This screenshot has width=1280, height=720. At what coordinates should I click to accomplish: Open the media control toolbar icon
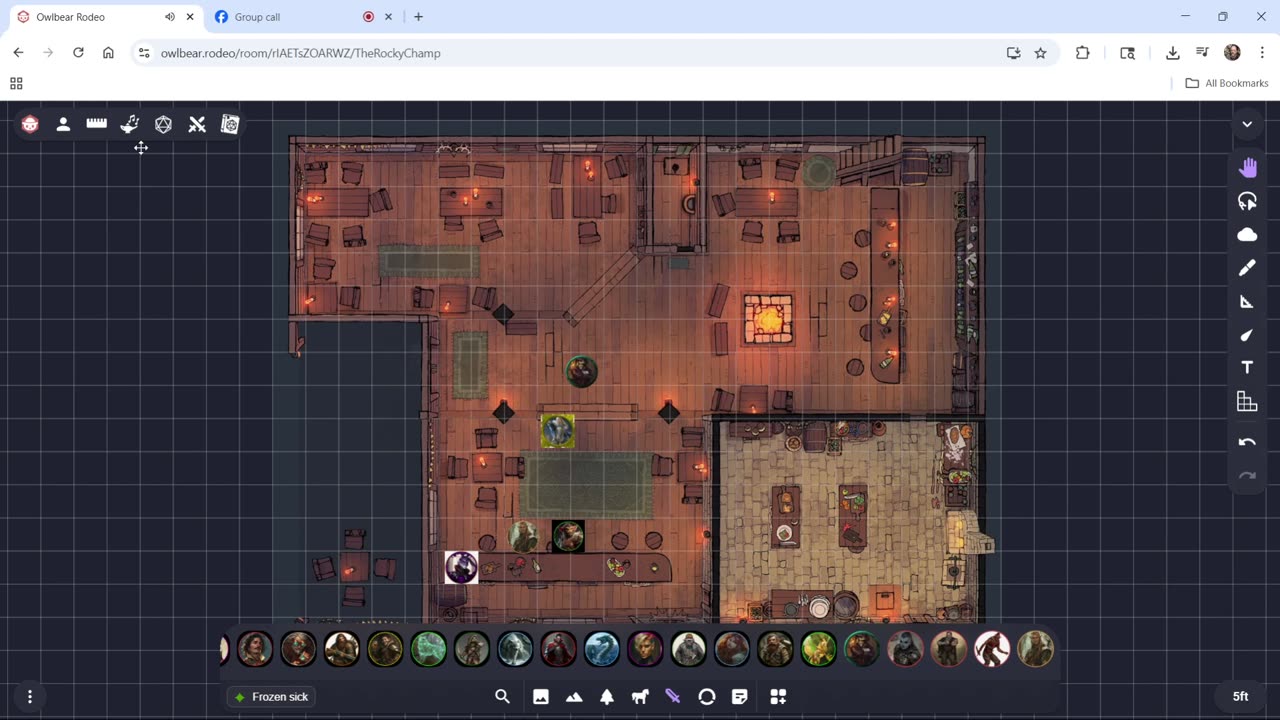[x=1202, y=53]
